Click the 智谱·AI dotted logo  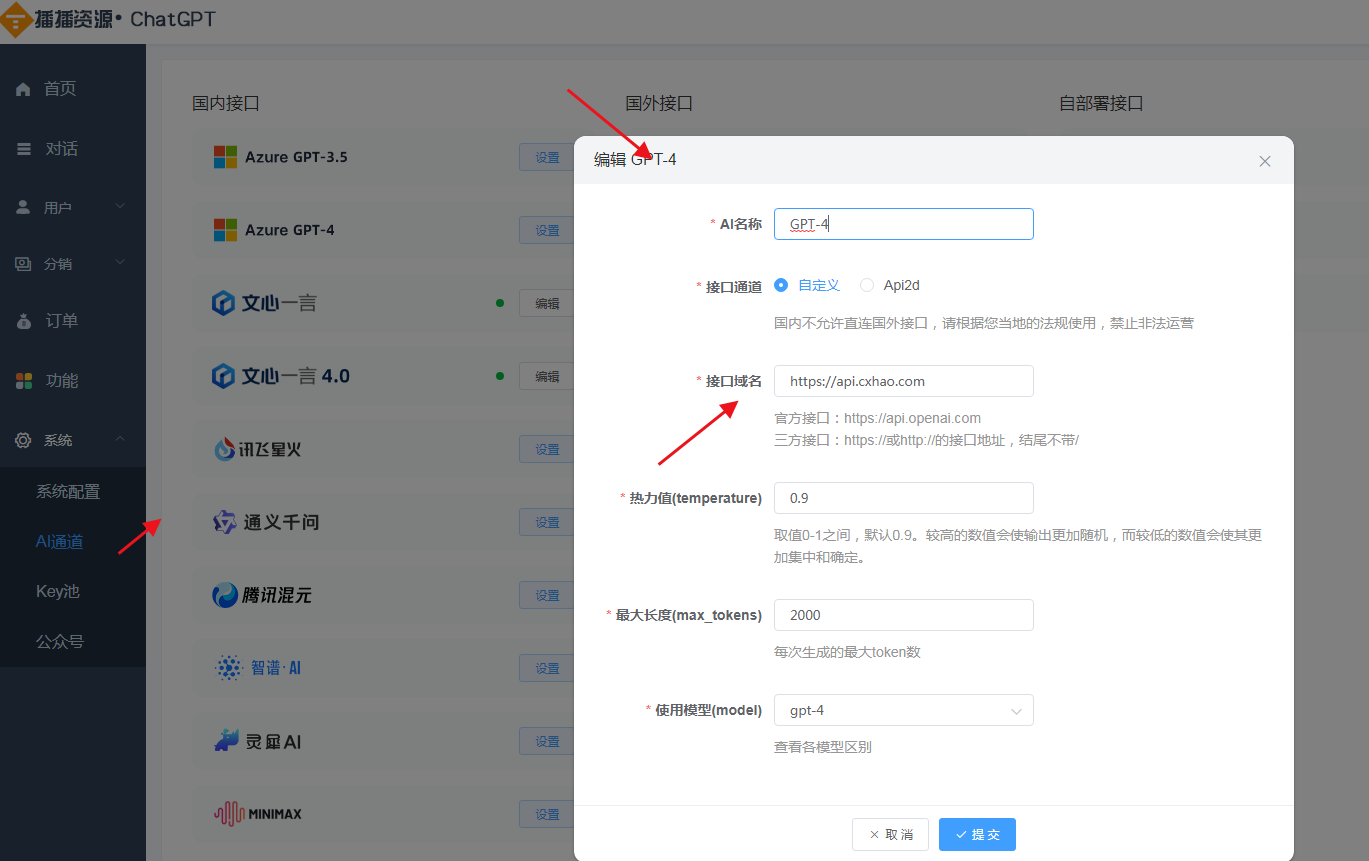(x=229, y=668)
